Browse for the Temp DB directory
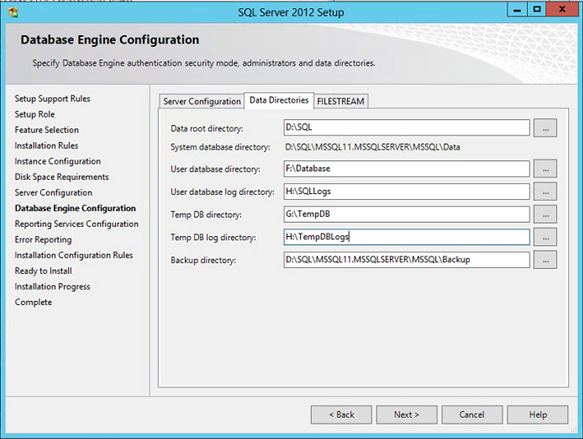 pyautogui.click(x=545, y=214)
